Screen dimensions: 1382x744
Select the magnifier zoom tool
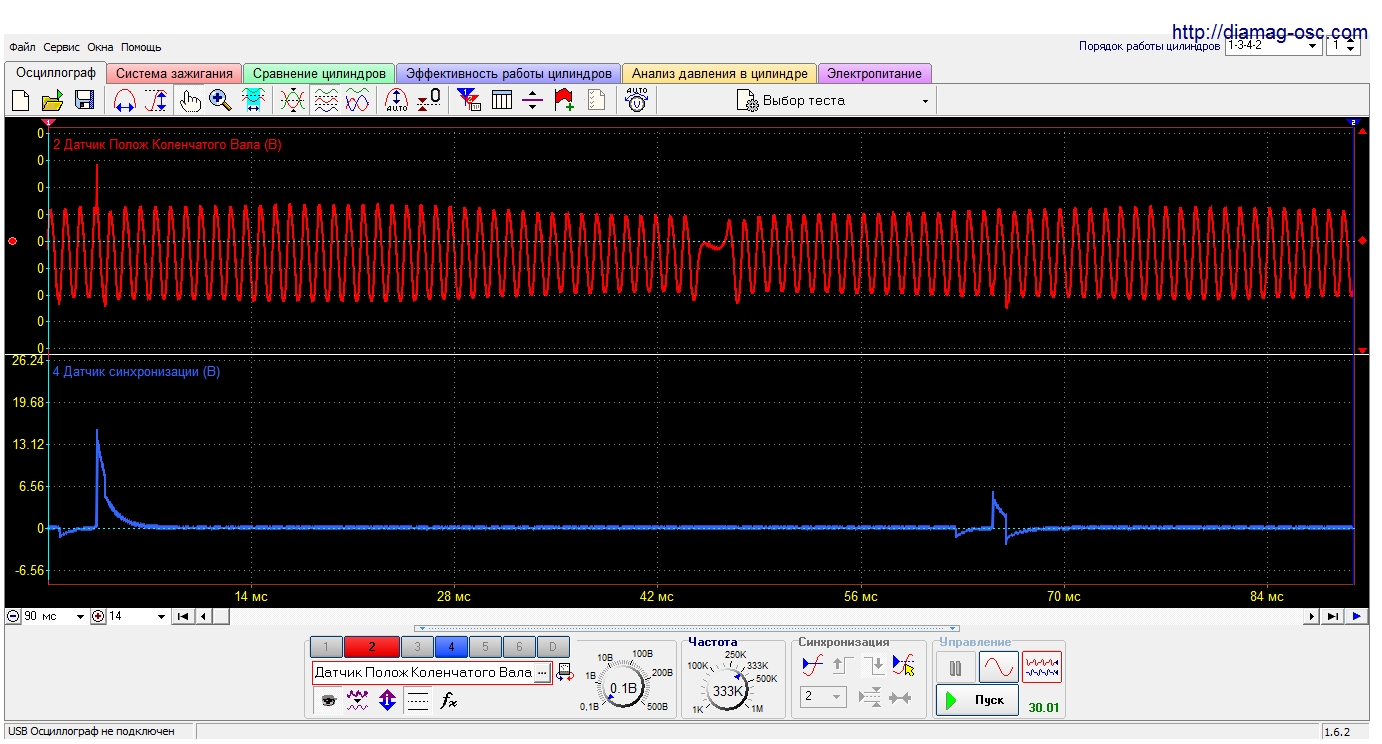click(220, 100)
